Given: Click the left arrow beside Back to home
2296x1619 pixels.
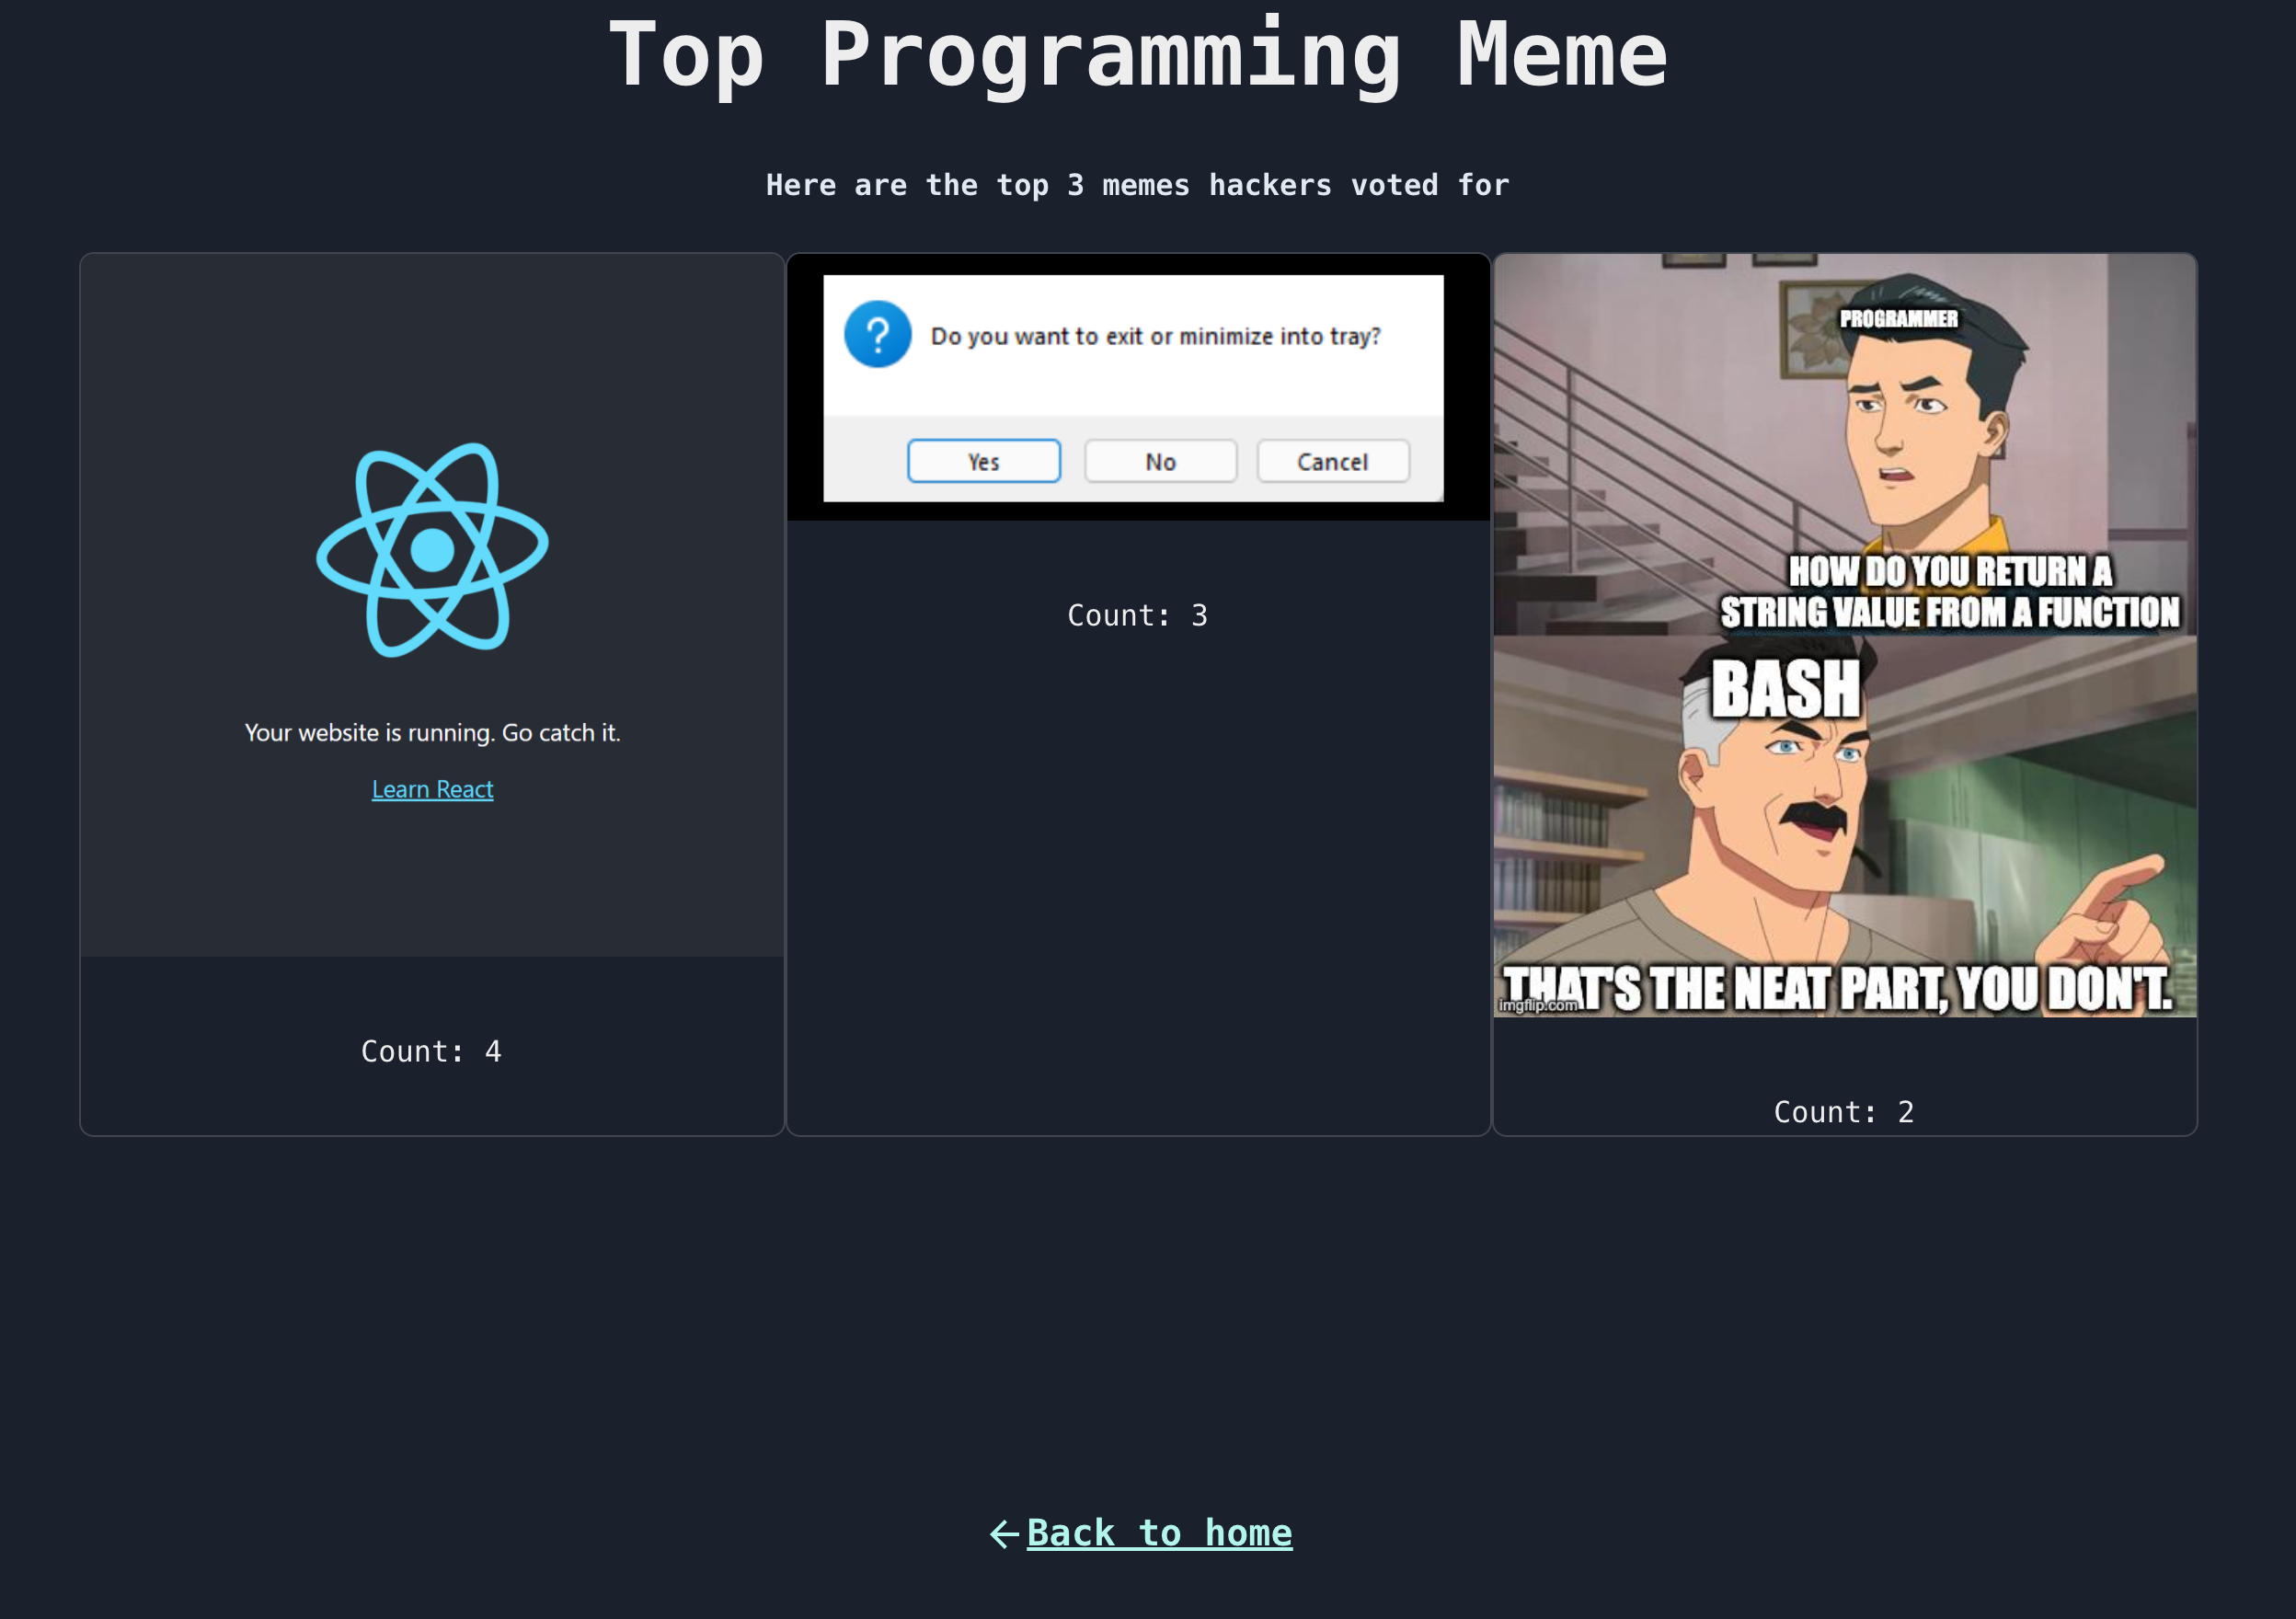Looking at the screenshot, I should [x=1004, y=1533].
